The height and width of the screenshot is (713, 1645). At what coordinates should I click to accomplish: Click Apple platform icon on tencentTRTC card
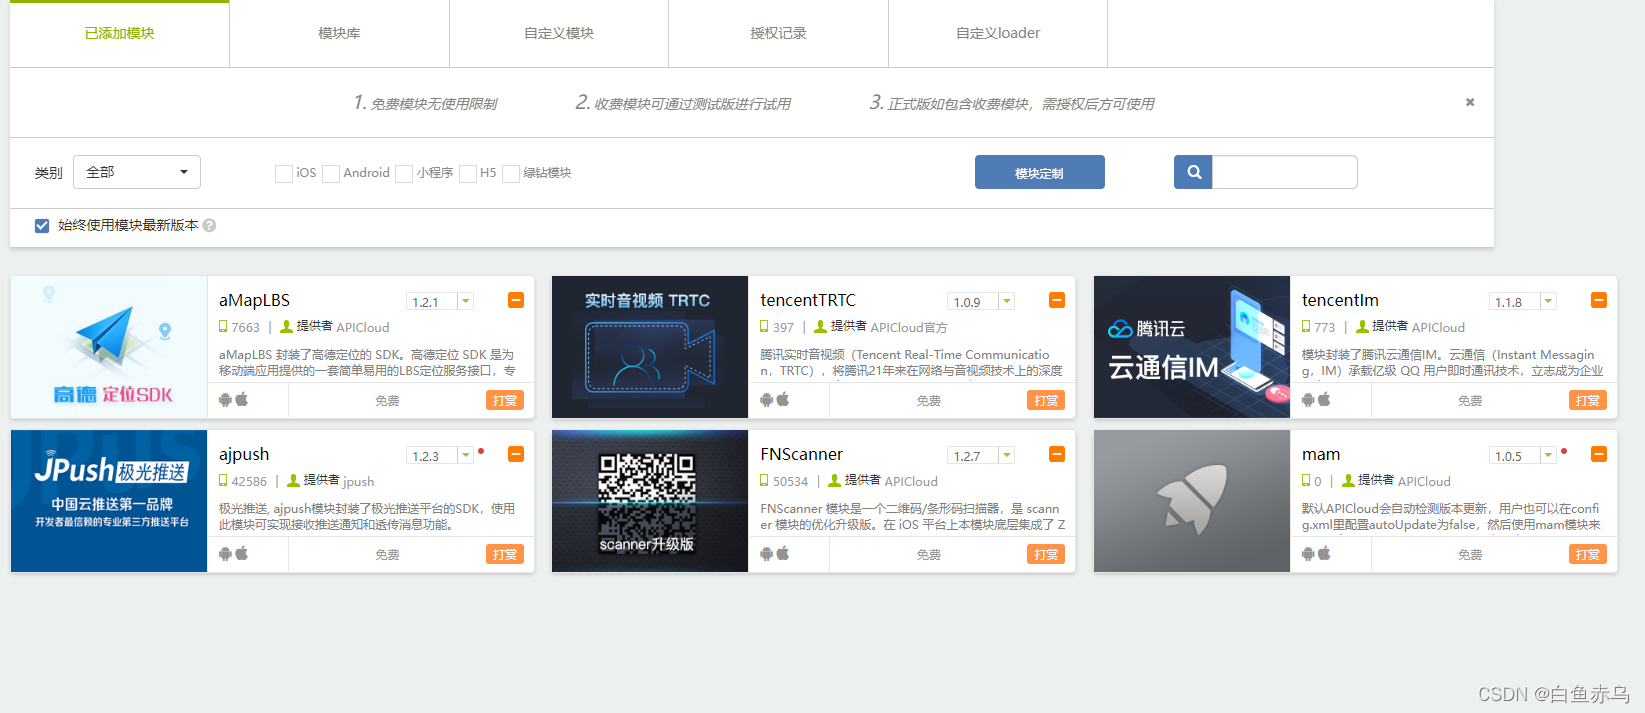tap(783, 399)
